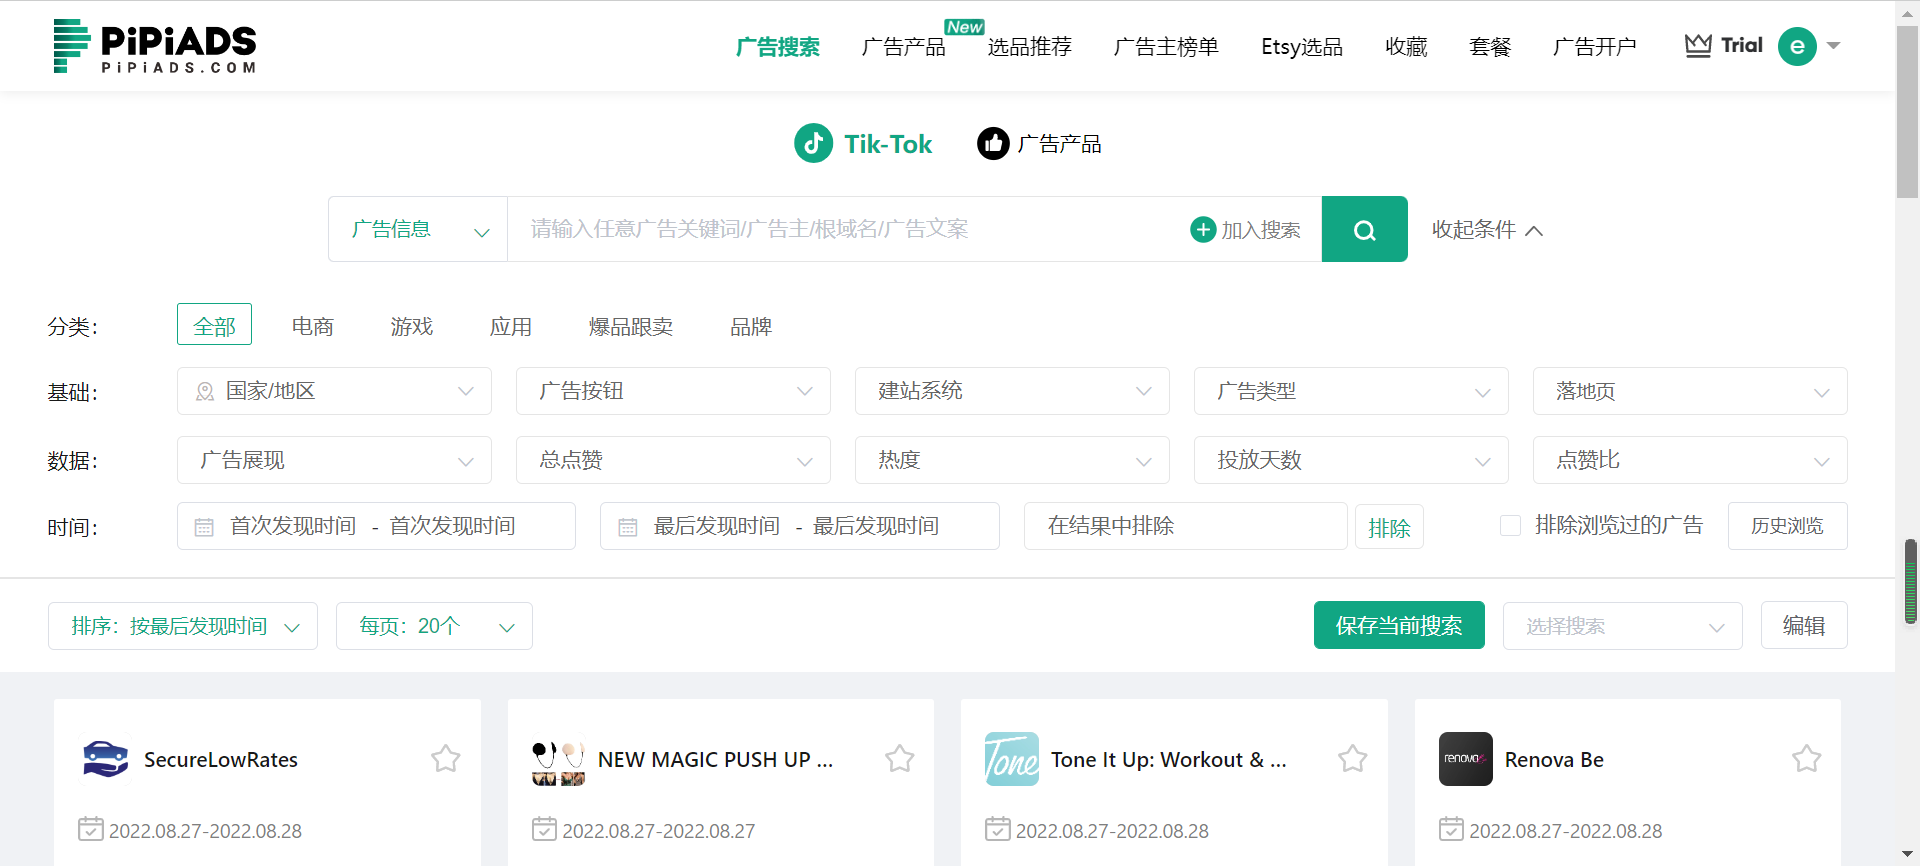Click calendar icon in 首次发现时间 field

click(204, 527)
